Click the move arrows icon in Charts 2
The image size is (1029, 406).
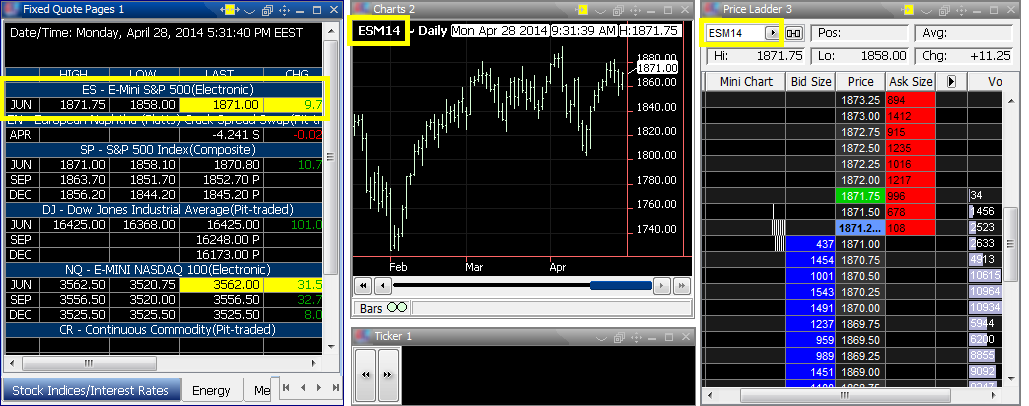[637, 10]
